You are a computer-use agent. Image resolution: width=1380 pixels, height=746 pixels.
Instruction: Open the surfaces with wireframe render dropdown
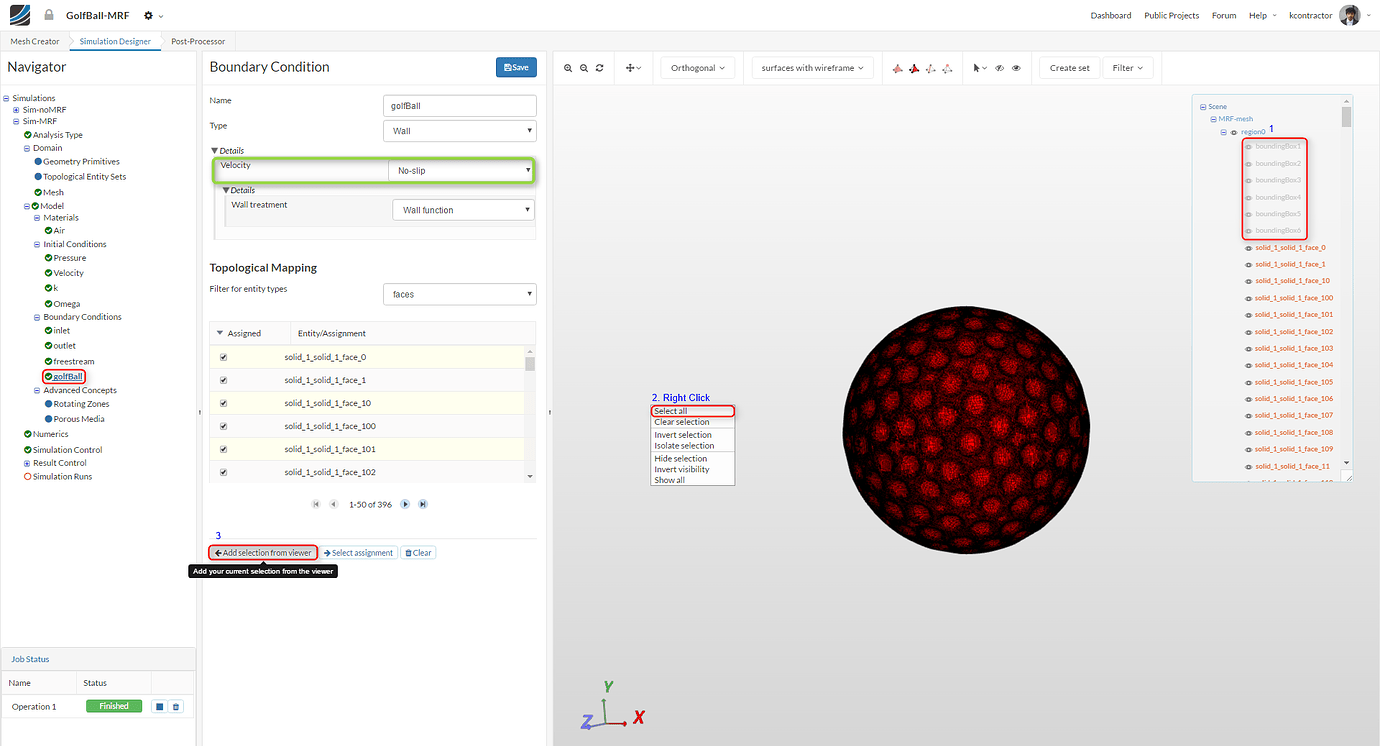811,67
